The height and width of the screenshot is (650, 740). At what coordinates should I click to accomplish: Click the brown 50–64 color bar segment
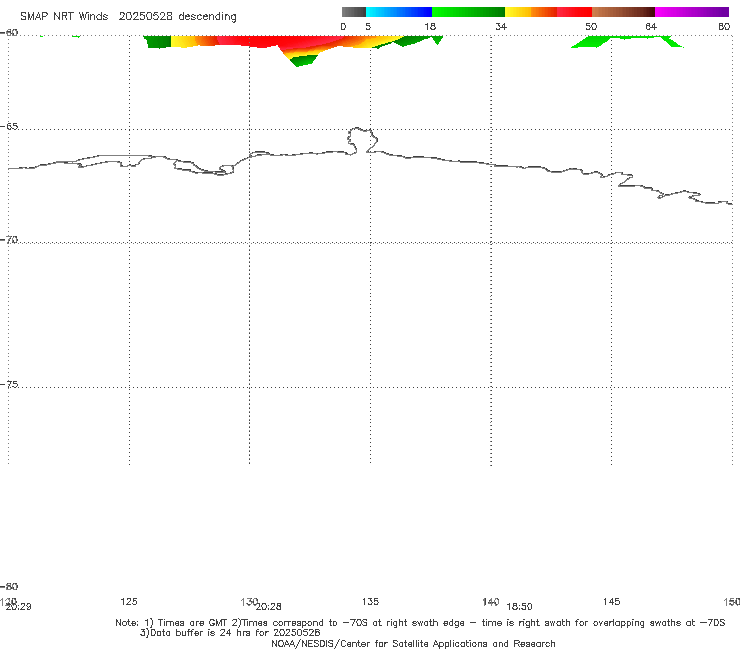[x=623, y=12]
